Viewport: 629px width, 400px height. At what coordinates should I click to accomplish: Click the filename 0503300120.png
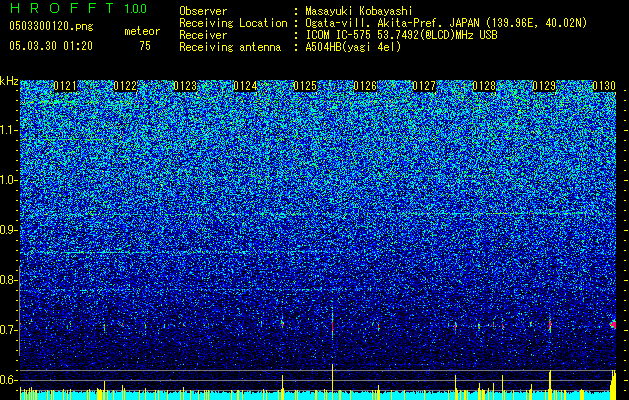(51, 27)
